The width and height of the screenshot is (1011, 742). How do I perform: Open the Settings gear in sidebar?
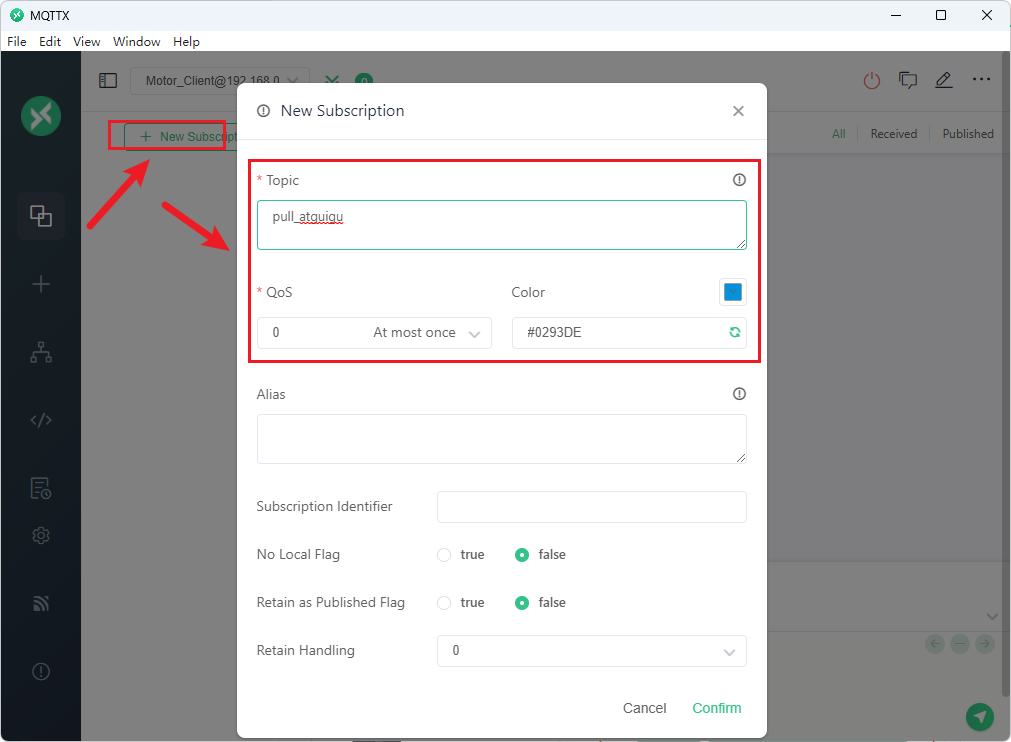pyautogui.click(x=41, y=536)
